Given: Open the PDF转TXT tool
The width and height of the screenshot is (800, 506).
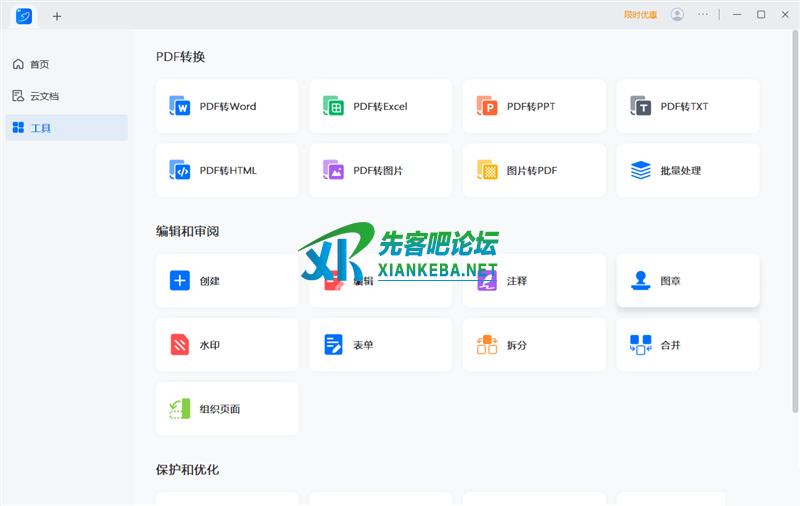Looking at the screenshot, I should click(687, 107).
